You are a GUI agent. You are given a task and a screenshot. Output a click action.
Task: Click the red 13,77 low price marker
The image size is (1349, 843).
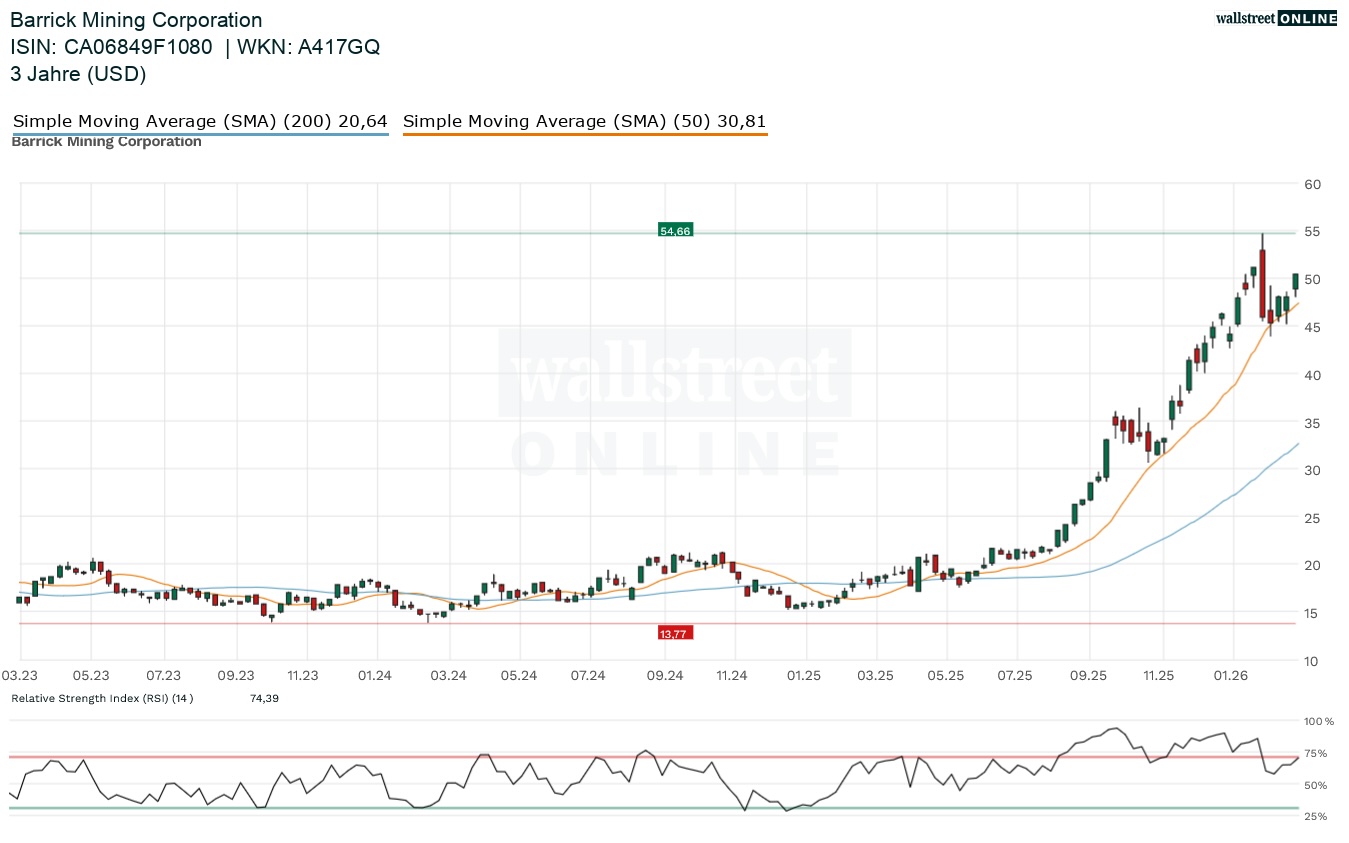(675, 633)
